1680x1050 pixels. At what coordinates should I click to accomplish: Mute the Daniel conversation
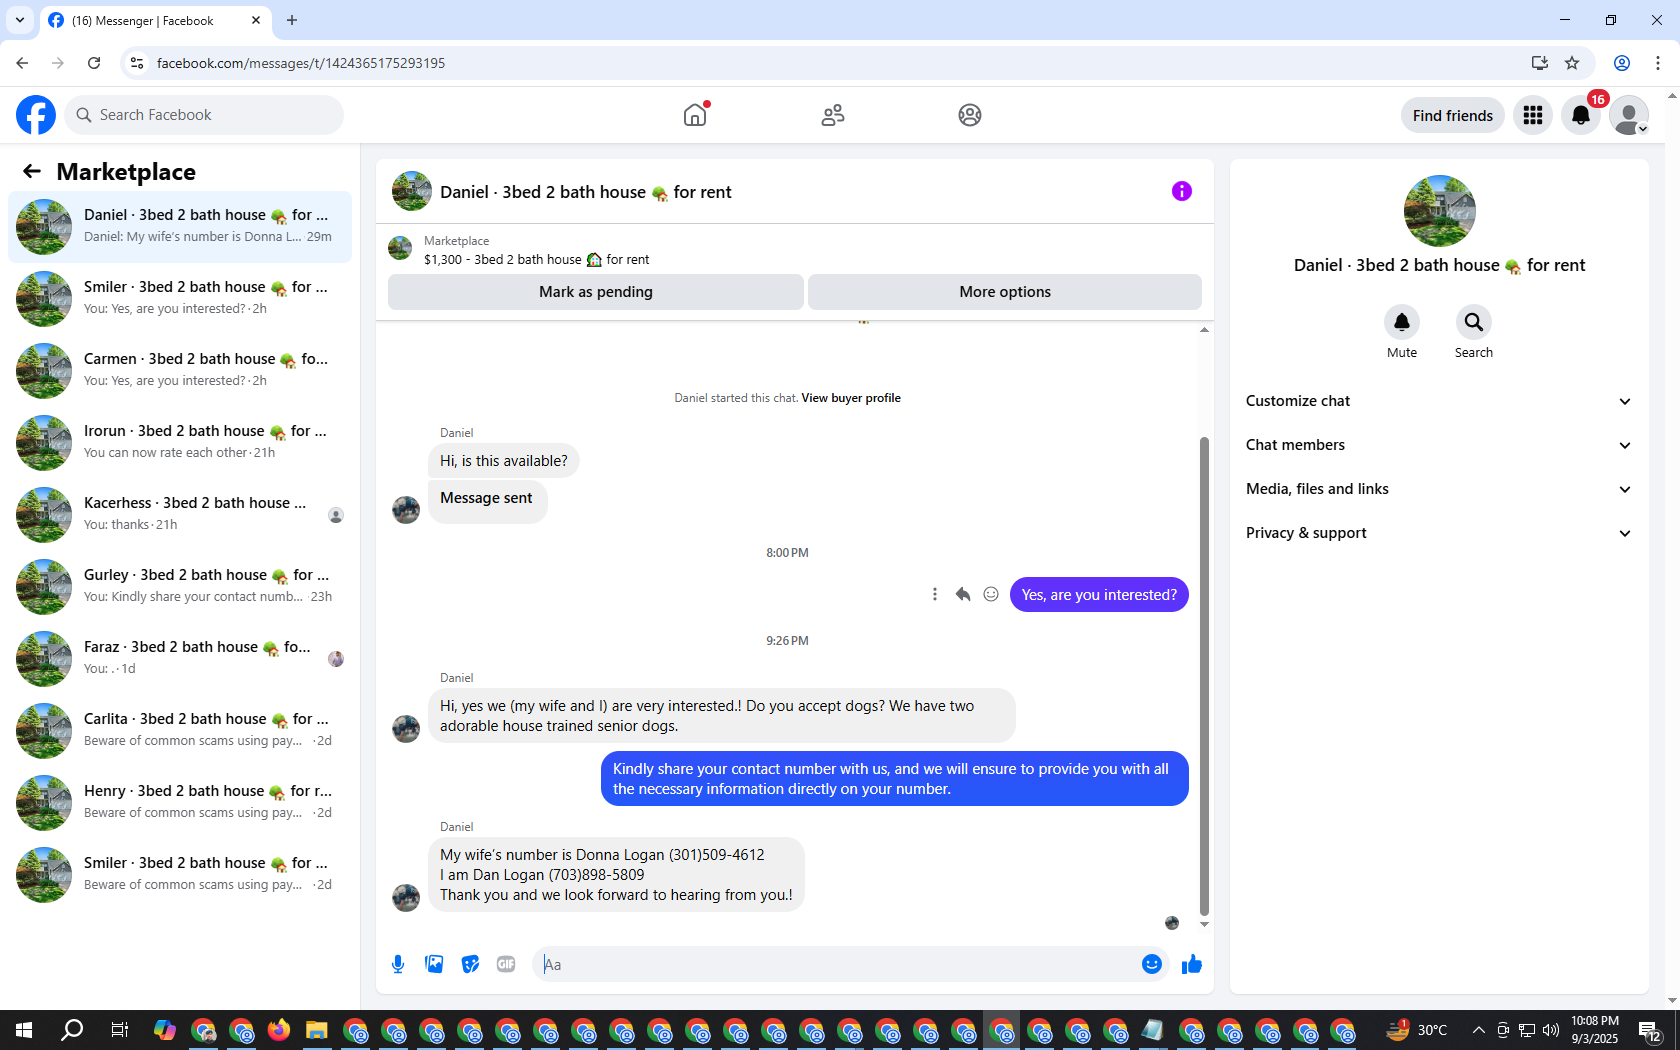[1402, 322]
